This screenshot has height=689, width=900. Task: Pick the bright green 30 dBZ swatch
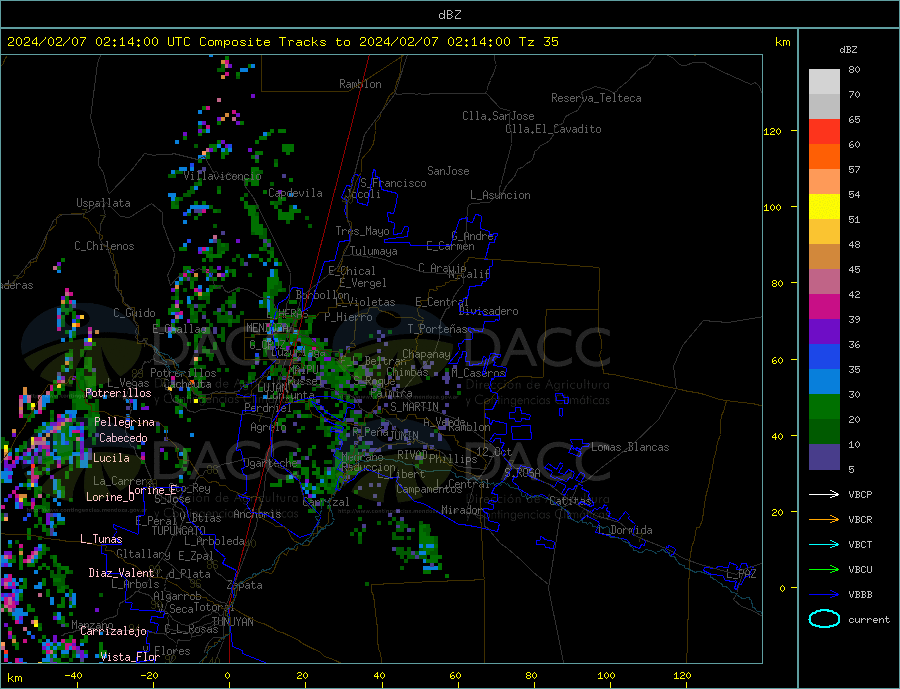pyautogui.click(x=824, y=407)
